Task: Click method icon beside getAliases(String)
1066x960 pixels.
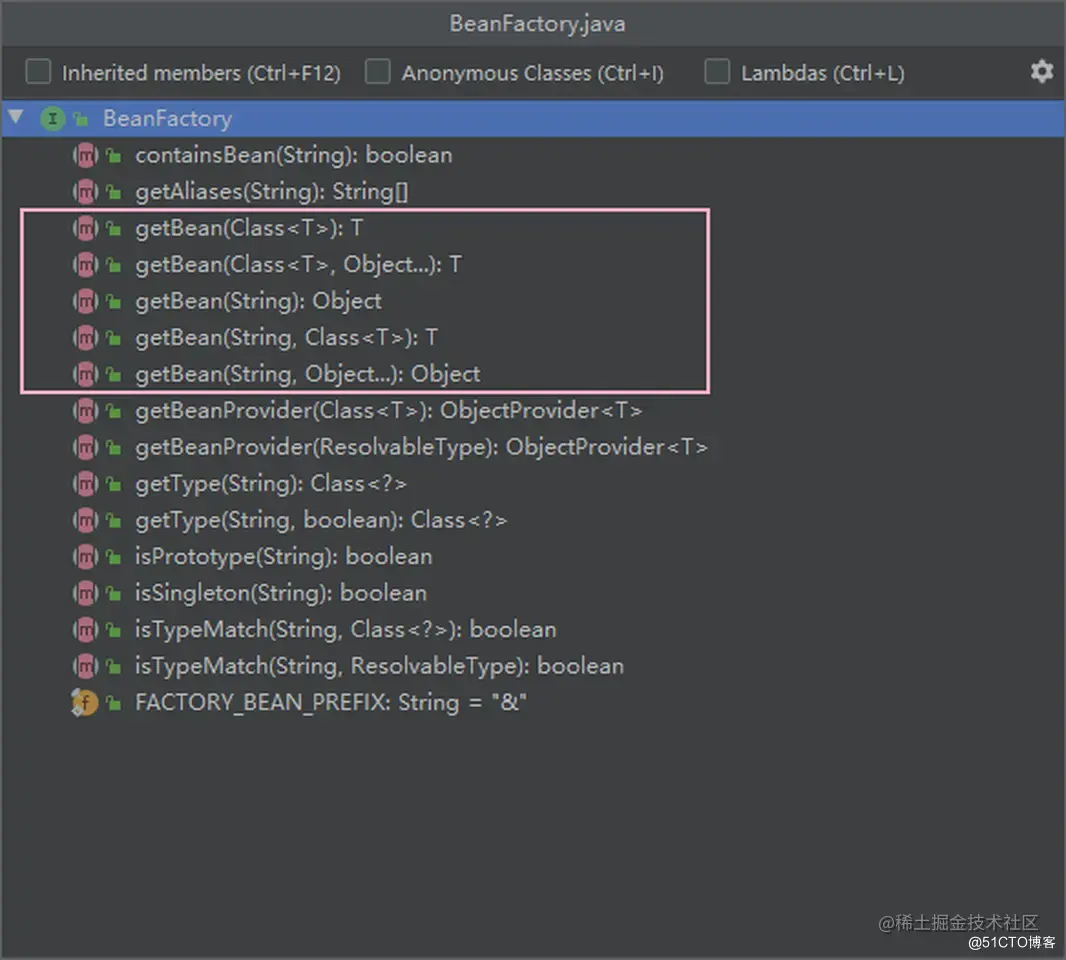Action: click(x=86, y=192)
